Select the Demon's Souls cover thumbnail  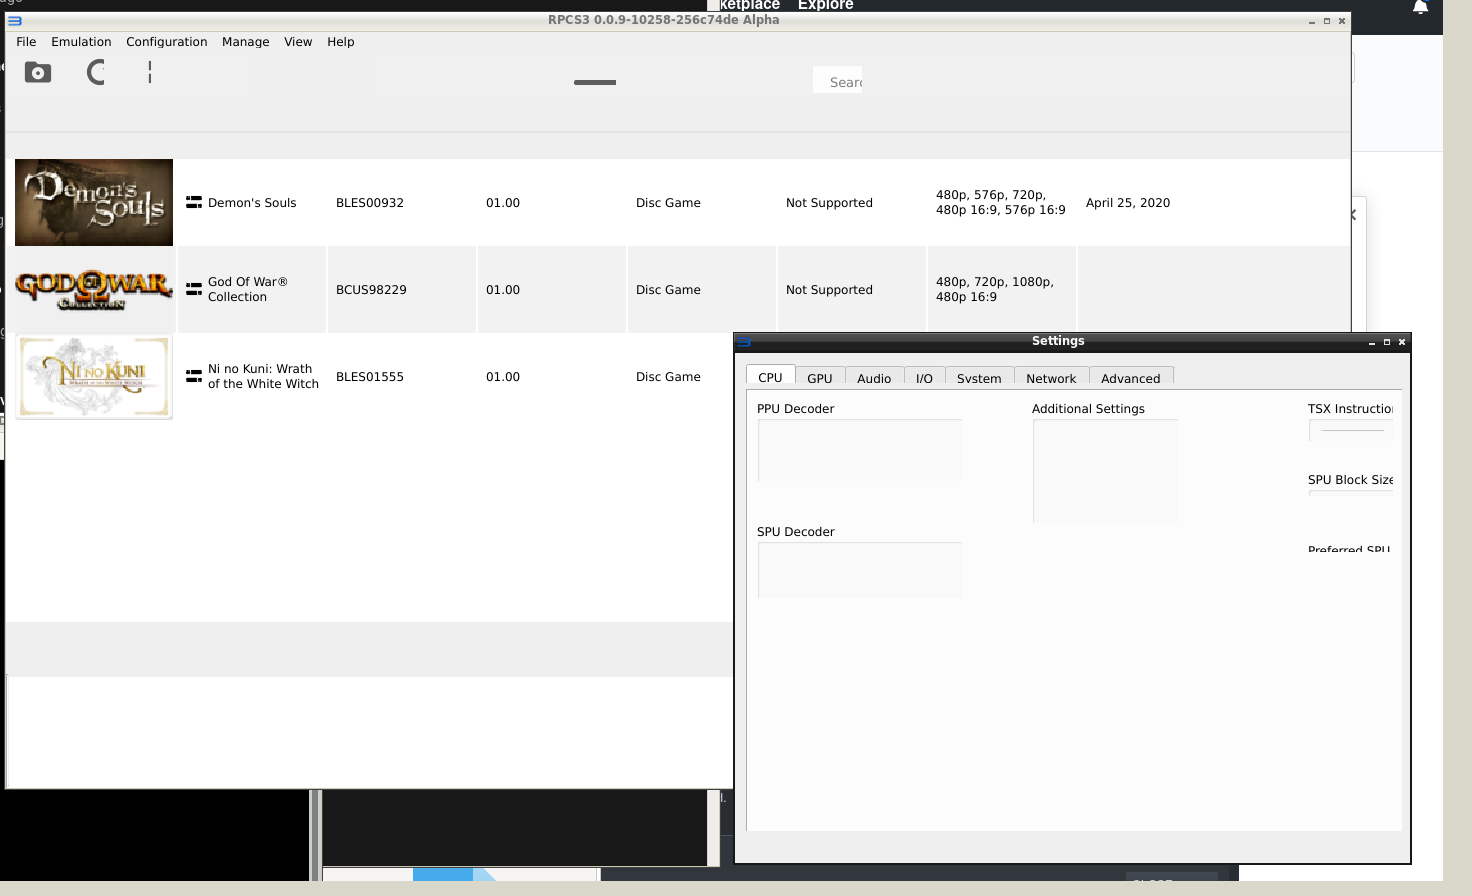(94, 202)
